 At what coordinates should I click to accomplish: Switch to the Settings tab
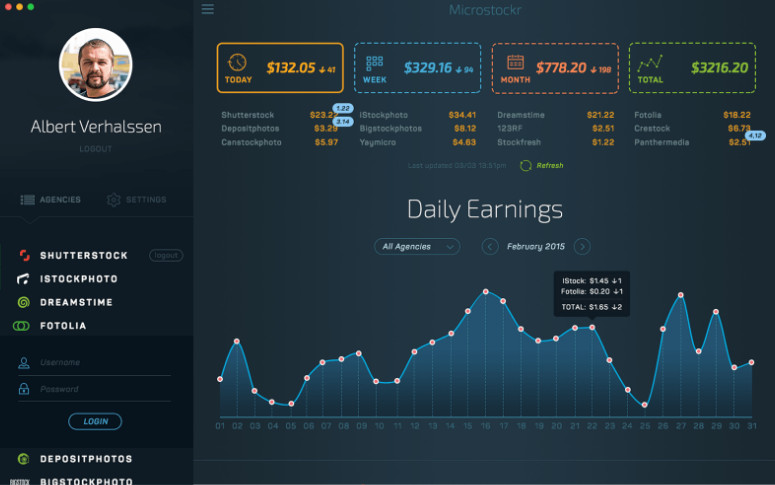tap(136, 200)
